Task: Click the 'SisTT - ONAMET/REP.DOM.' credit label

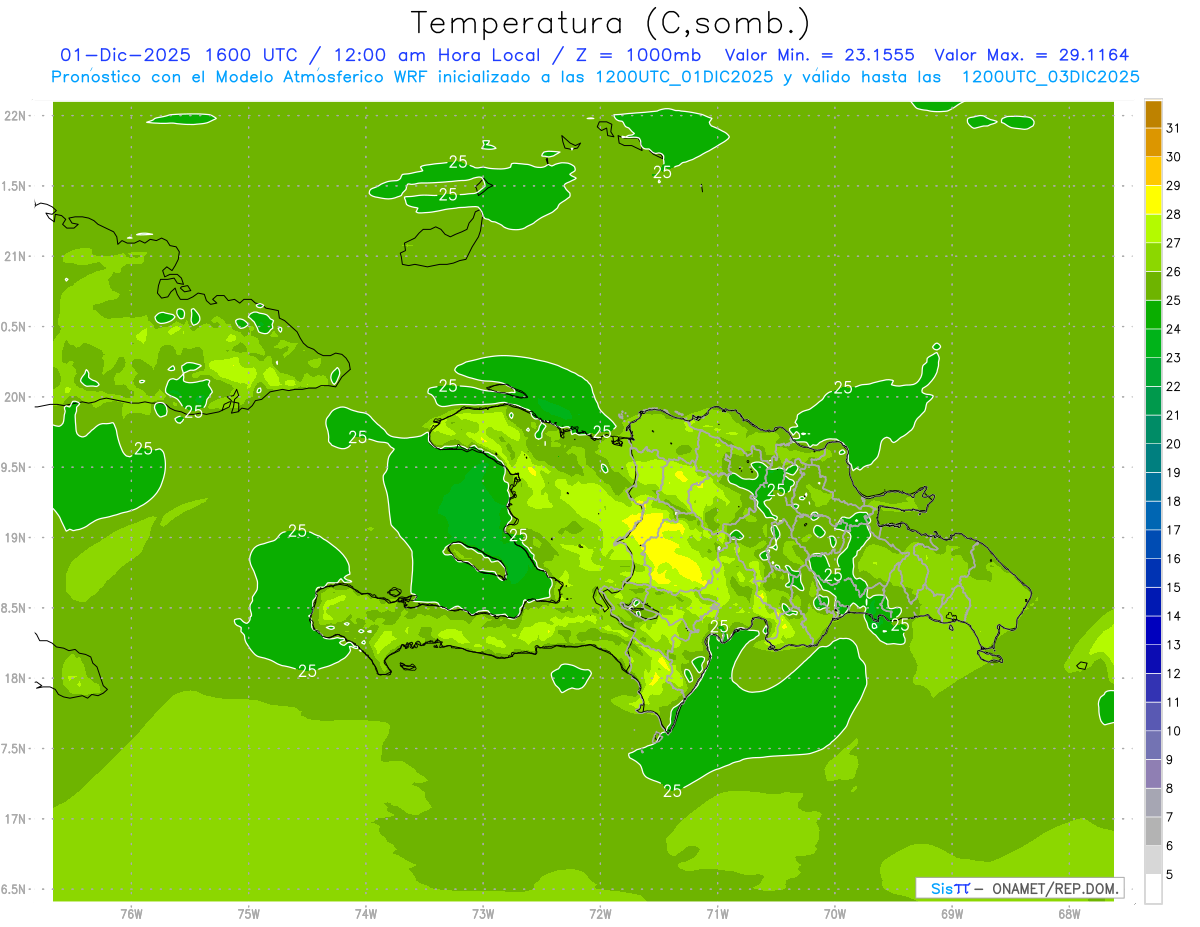Action: point(1020,888)
